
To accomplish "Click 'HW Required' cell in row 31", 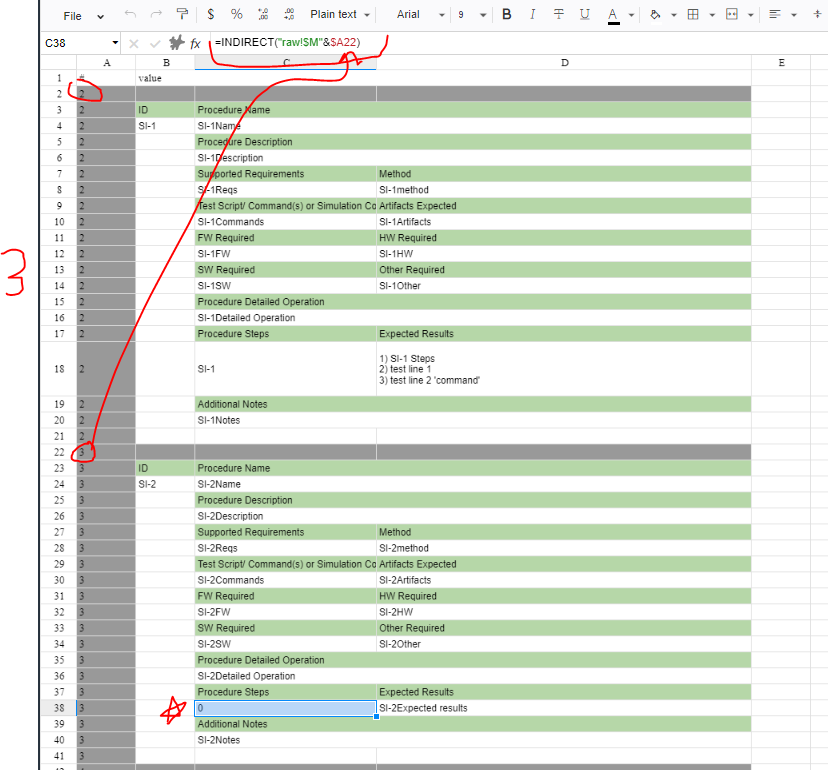I will [x=564, y=596].
